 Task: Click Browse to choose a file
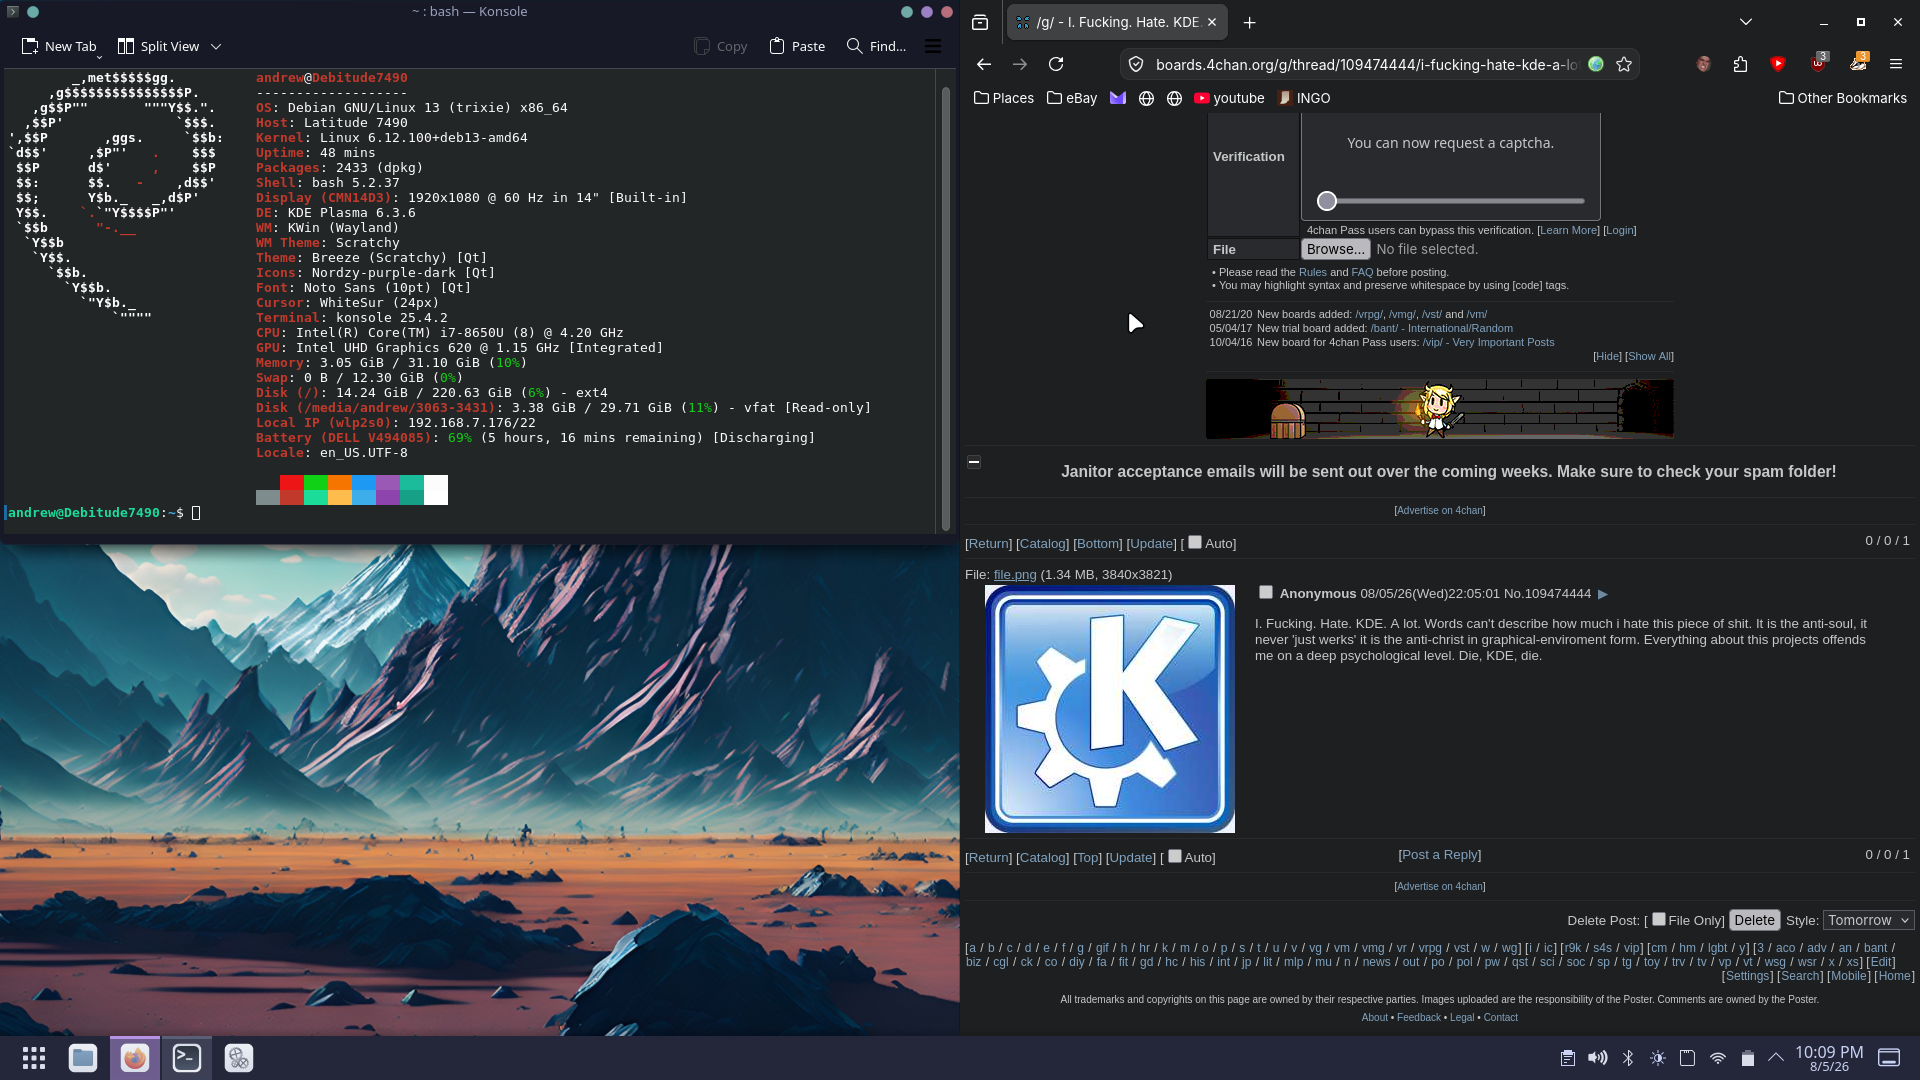tap(1335, 249)
